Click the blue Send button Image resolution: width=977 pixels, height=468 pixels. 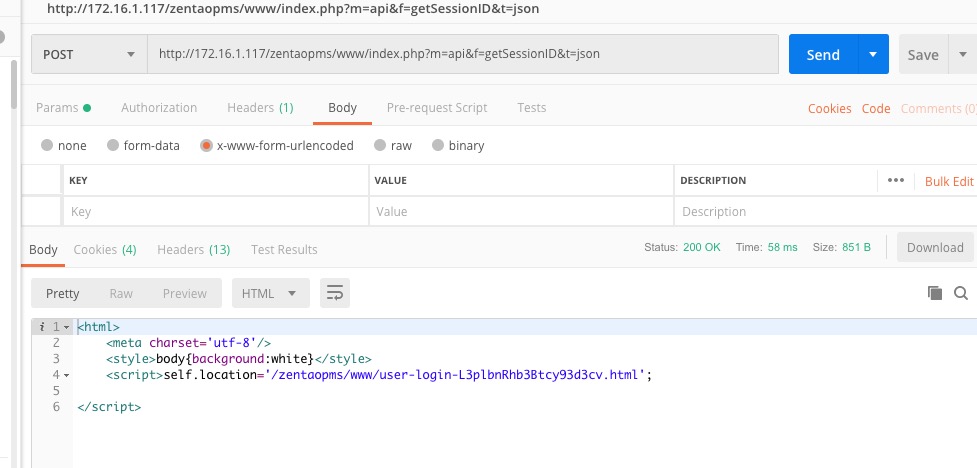(822, 55)
